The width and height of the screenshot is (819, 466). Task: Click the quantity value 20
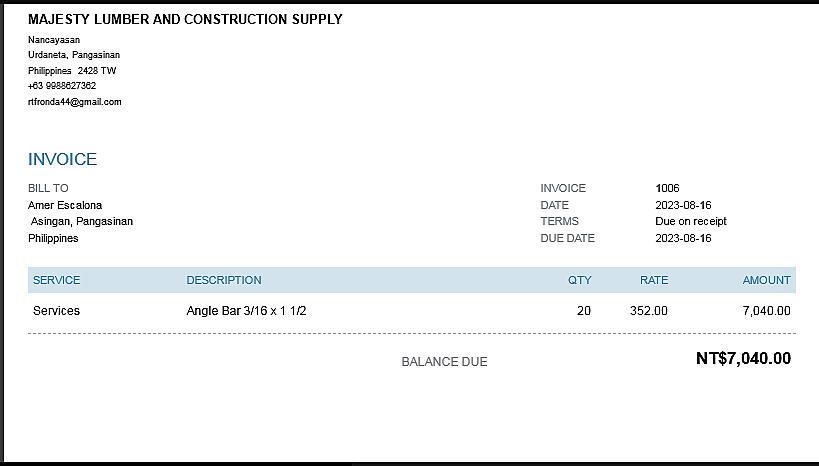[584, 311]
